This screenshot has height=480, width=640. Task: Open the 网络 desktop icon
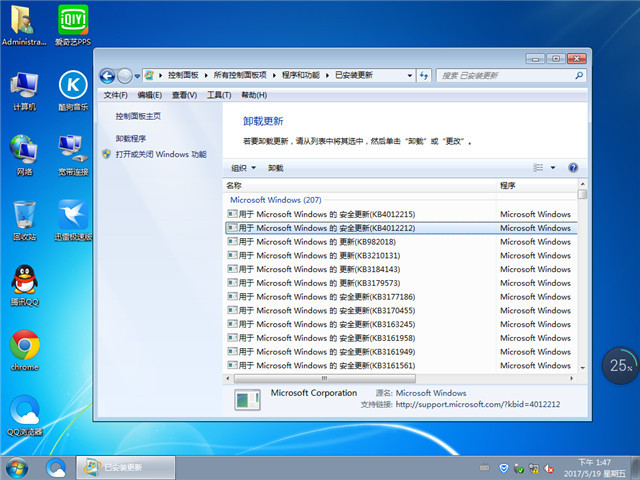pos(24,156)
